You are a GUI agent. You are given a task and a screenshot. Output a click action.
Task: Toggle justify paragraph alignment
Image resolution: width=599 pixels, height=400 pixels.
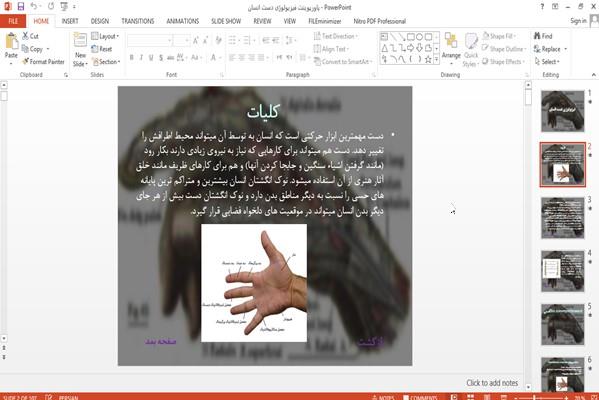pyautogui.click(x=261, y=57)
